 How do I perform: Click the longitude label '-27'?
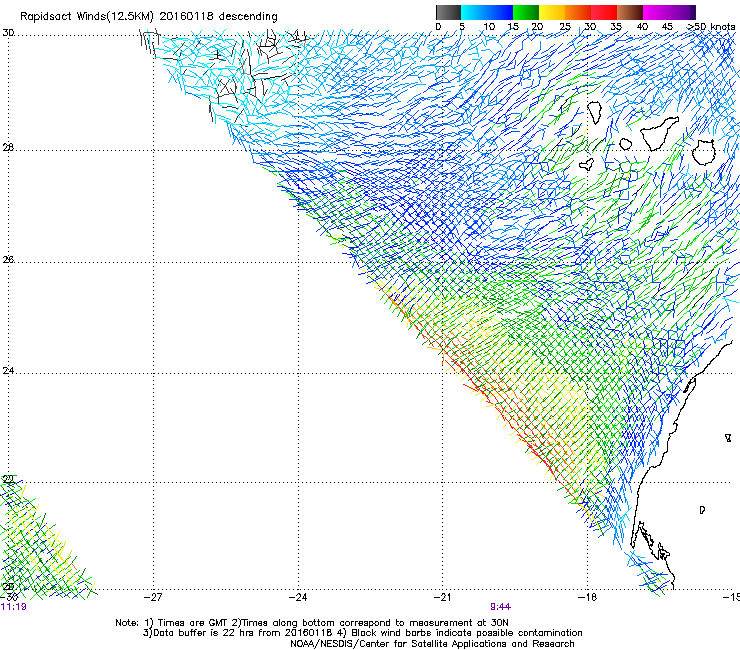click(152, 597)
